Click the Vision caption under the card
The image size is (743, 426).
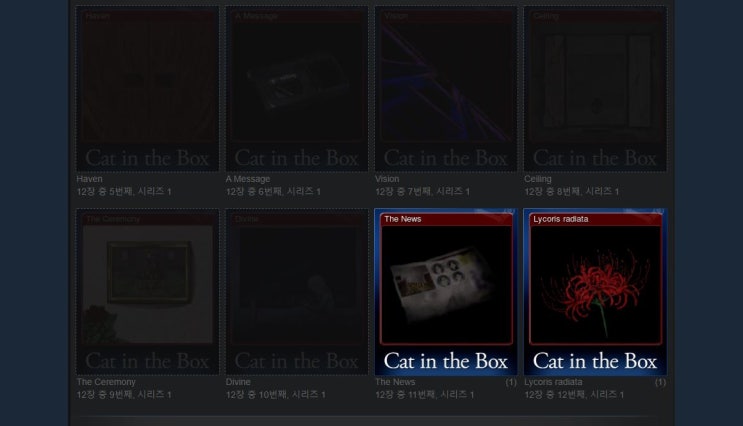(387, 179)
